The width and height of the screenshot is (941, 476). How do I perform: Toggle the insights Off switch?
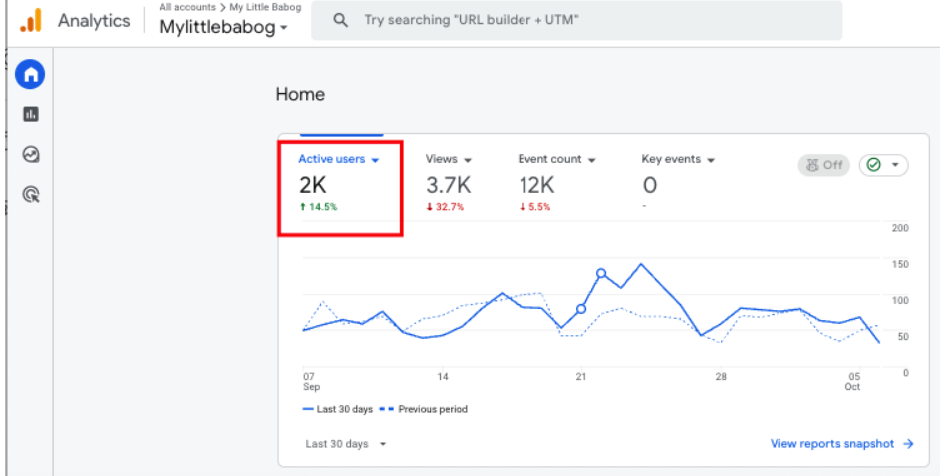tap(823, 165)
